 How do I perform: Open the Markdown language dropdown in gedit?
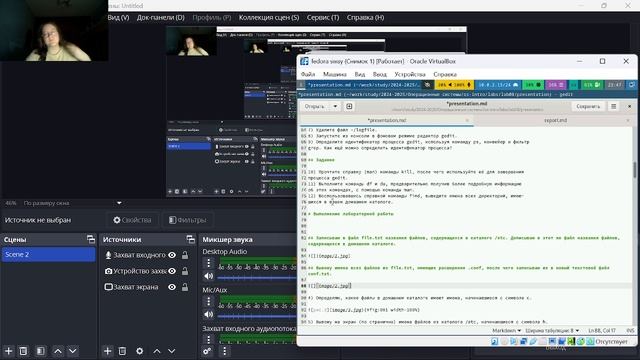(x=507, y=330)
